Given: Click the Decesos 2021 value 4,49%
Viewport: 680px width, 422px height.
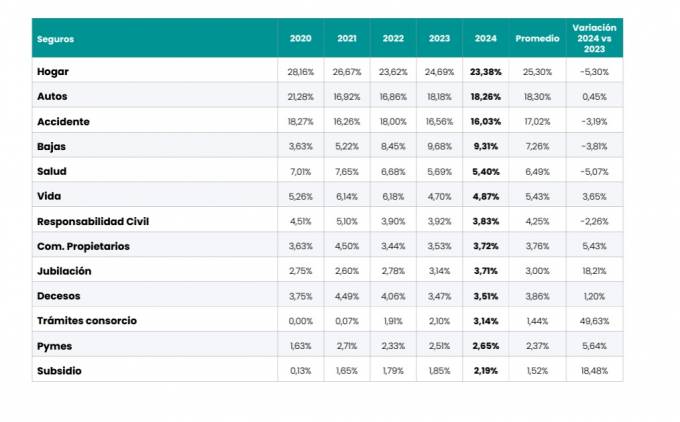Looking at the screenshot, I should point(346,296).
